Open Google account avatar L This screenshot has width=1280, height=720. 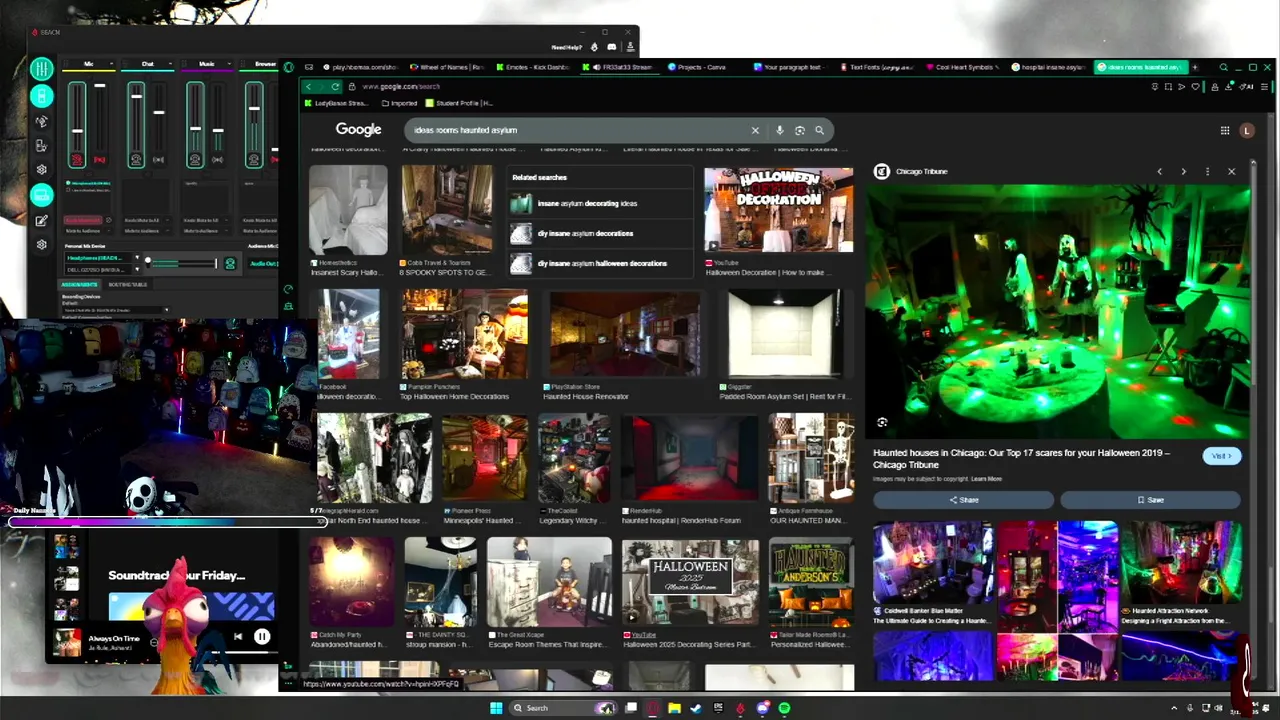1246,130
